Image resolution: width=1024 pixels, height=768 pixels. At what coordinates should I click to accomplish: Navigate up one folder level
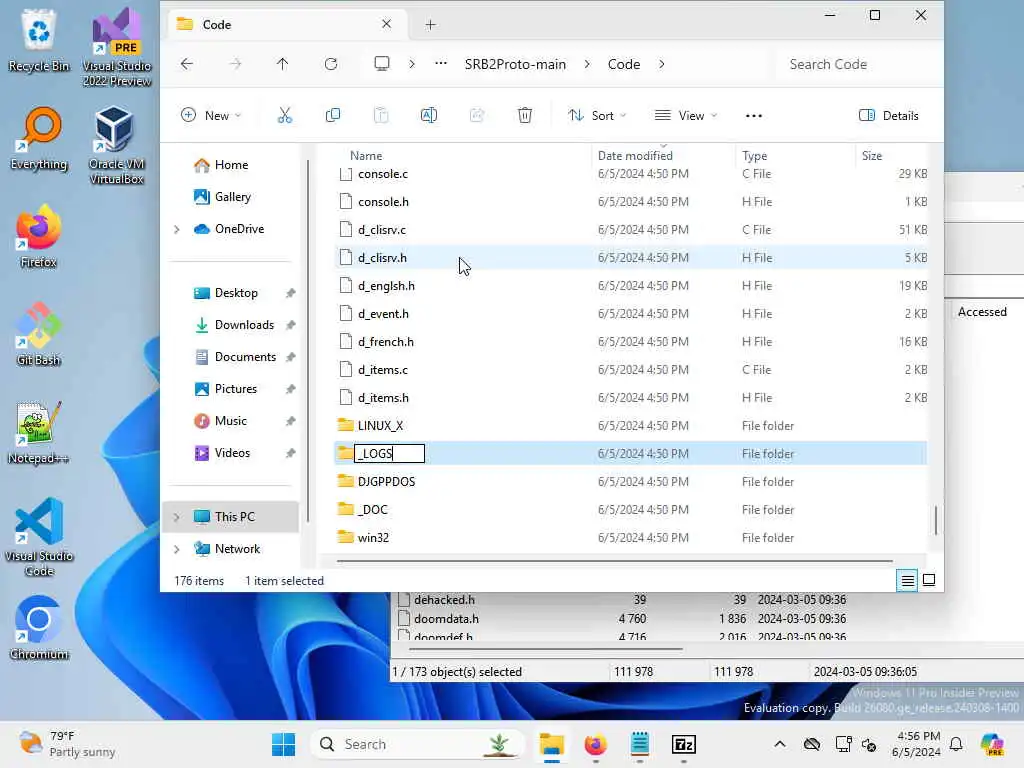tap(282, 64)
